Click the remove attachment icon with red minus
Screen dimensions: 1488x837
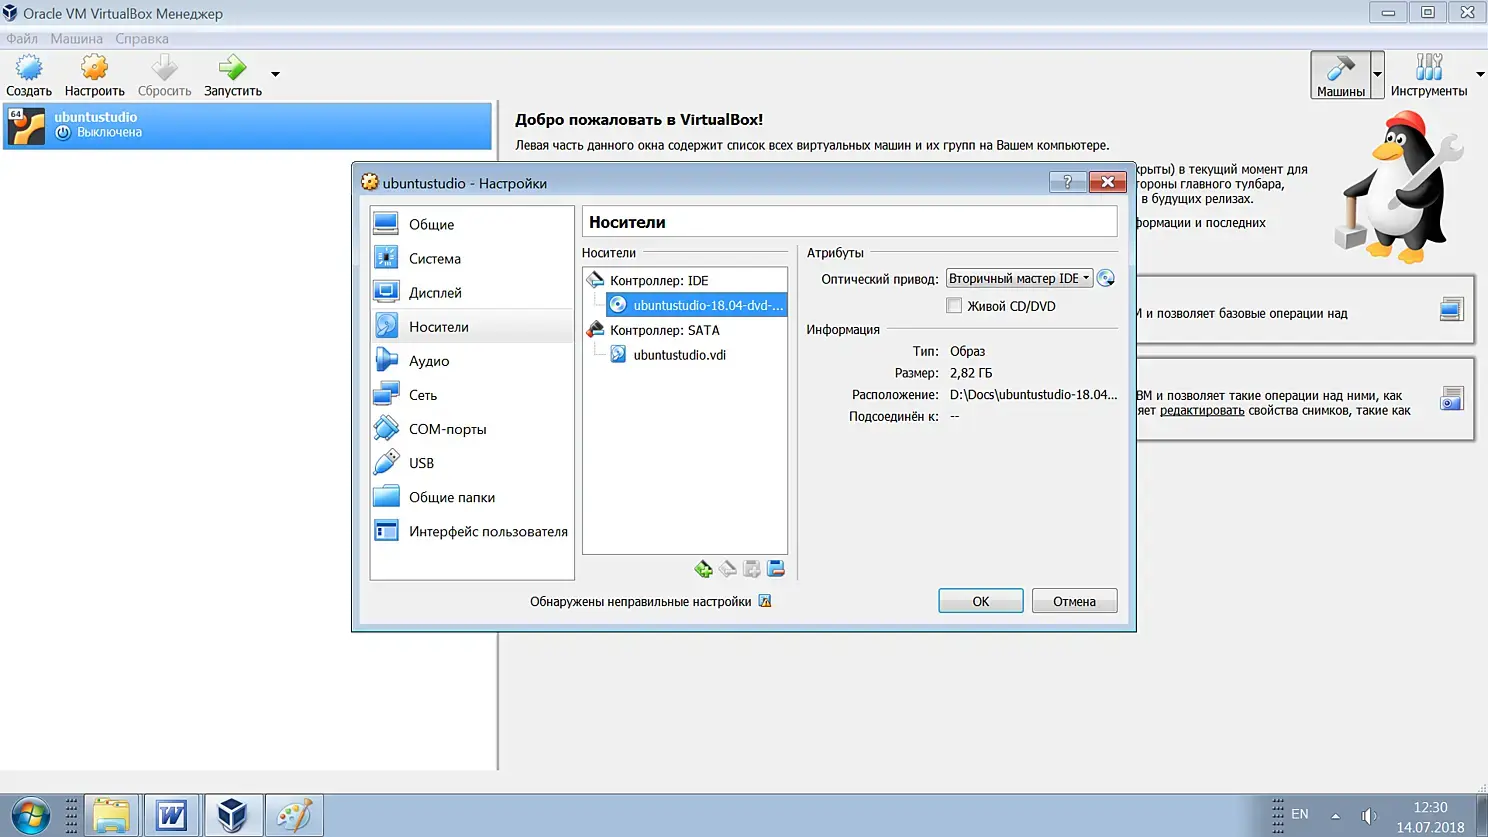pyautogui.click(x=776, y=569)
